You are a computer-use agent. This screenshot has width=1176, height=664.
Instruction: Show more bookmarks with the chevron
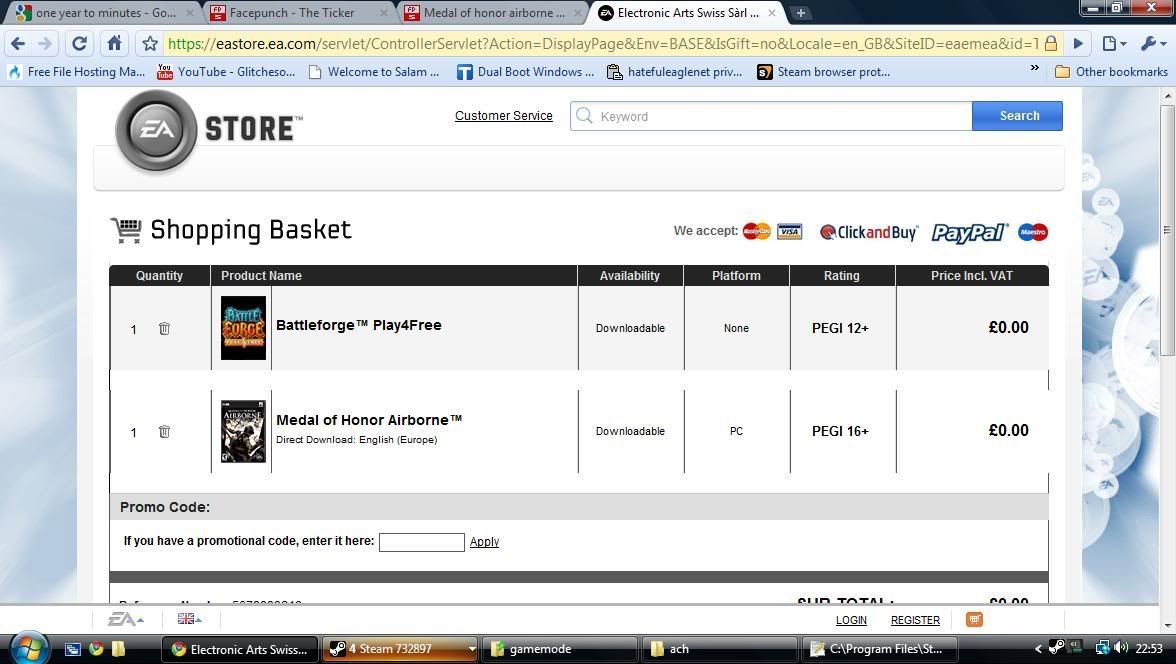(1035, 68)
